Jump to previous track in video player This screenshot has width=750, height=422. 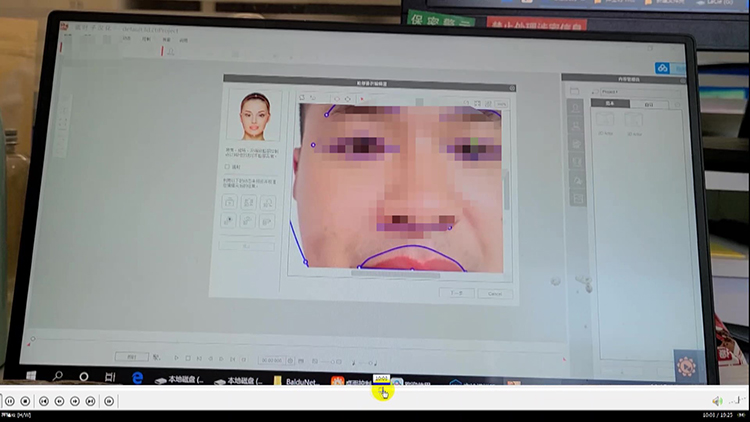(x=44, y=401)
